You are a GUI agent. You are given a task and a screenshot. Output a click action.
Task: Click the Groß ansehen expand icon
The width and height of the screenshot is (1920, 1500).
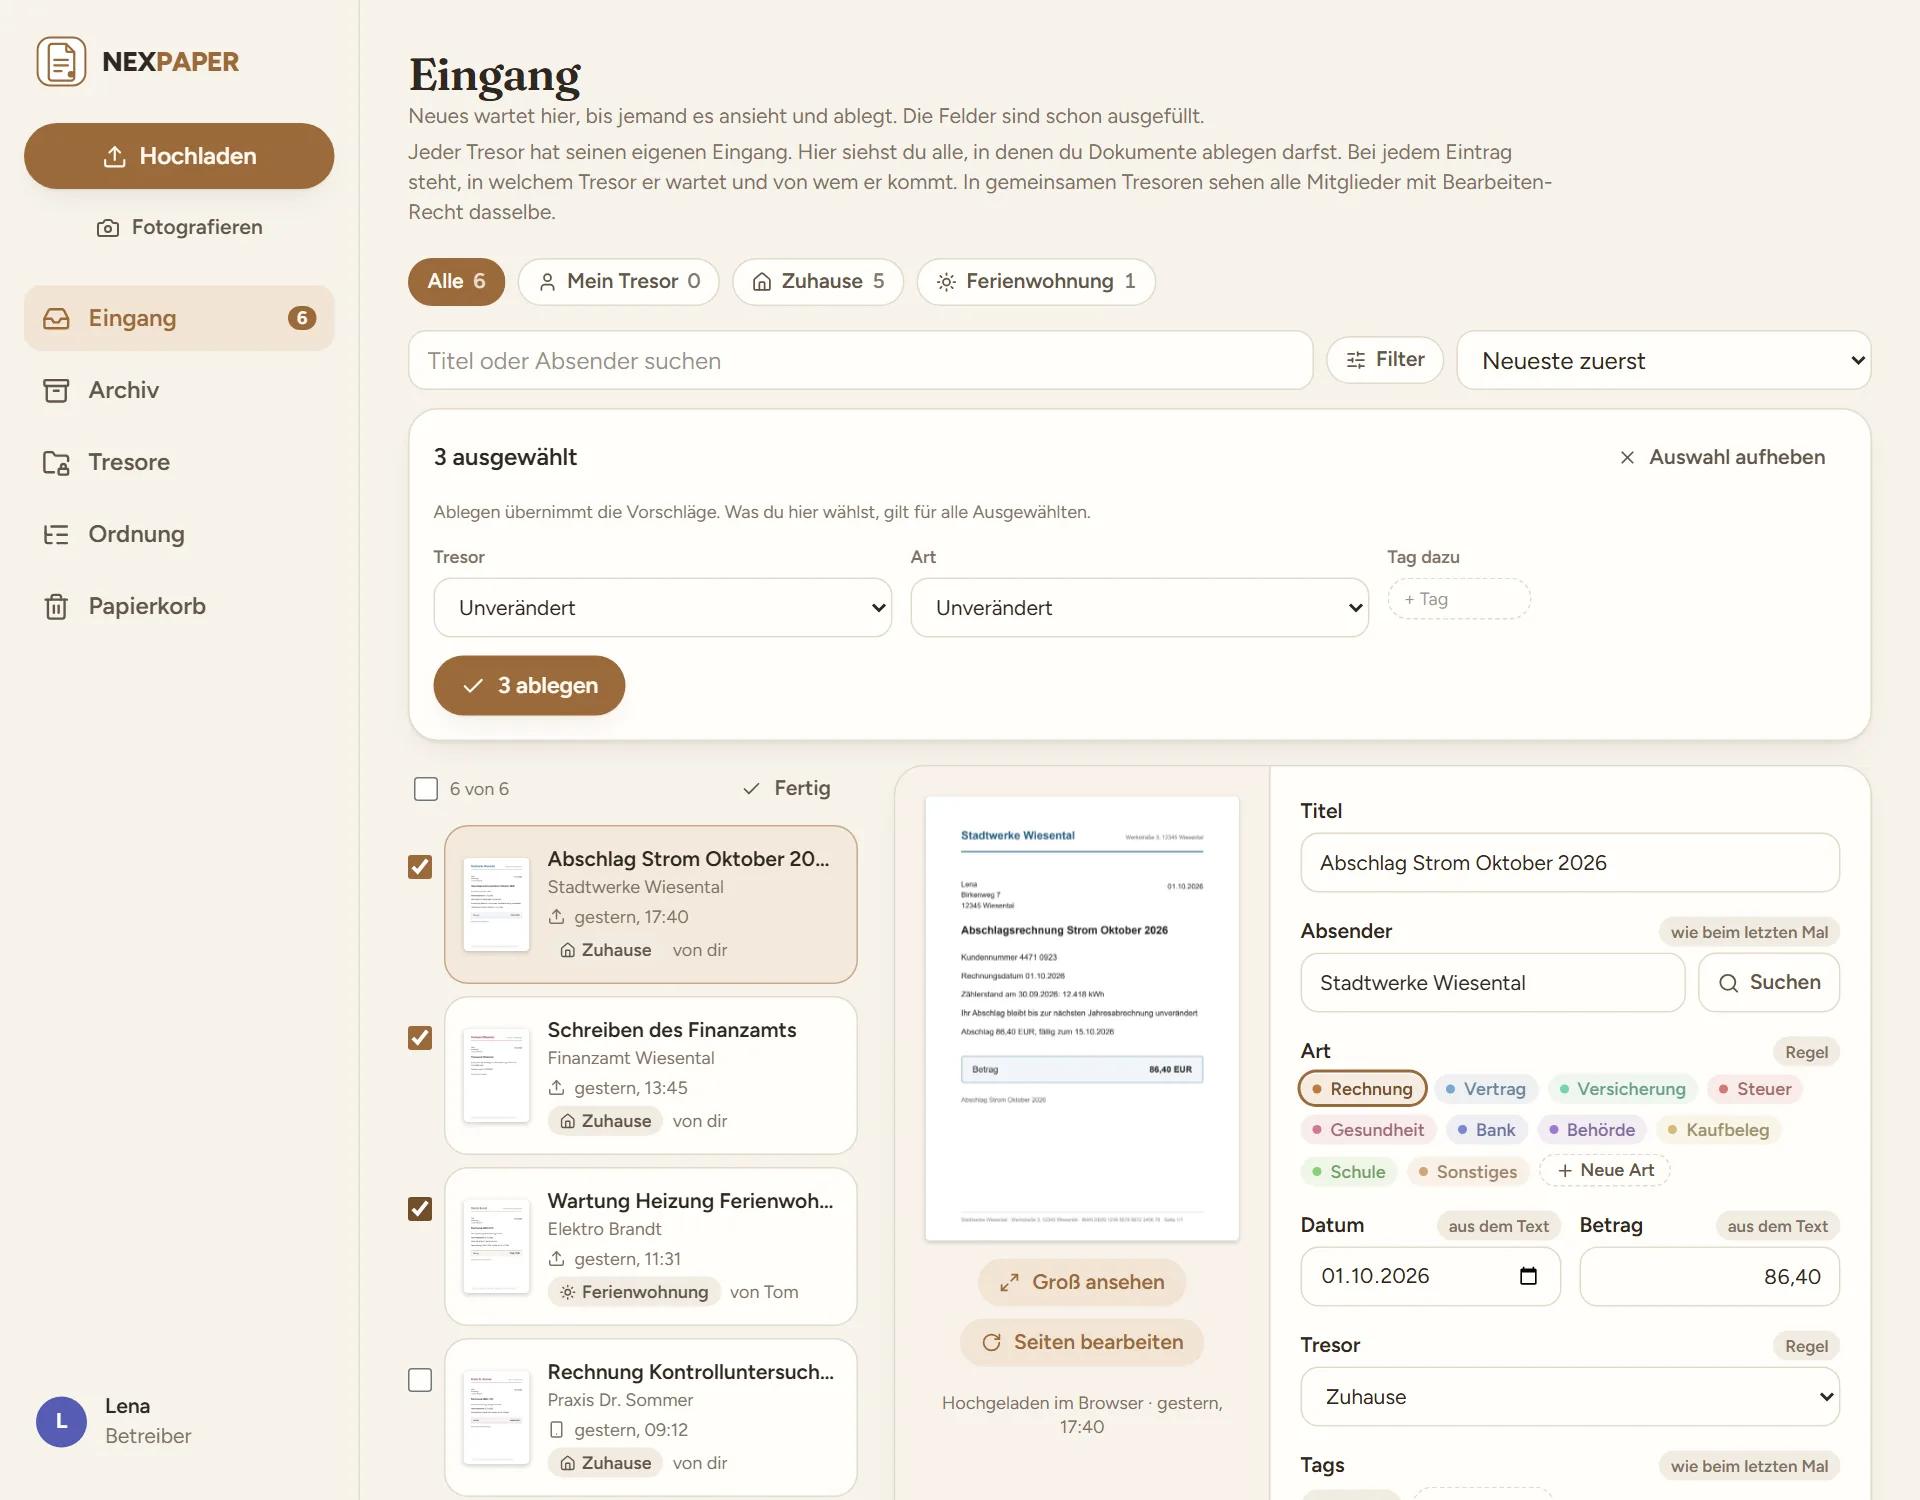click(1009, 1282)
